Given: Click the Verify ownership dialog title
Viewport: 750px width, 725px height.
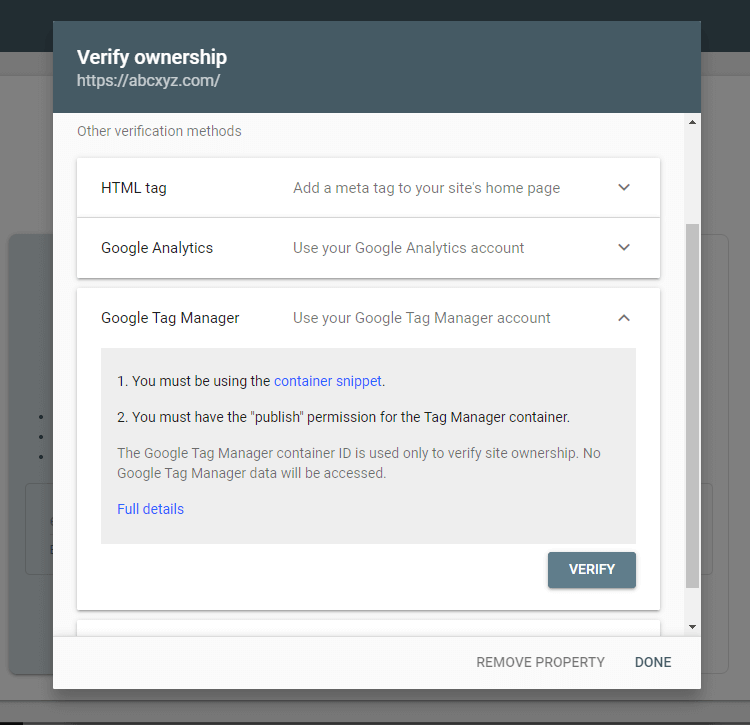Looking at the screenshot, I should [152, 57].
